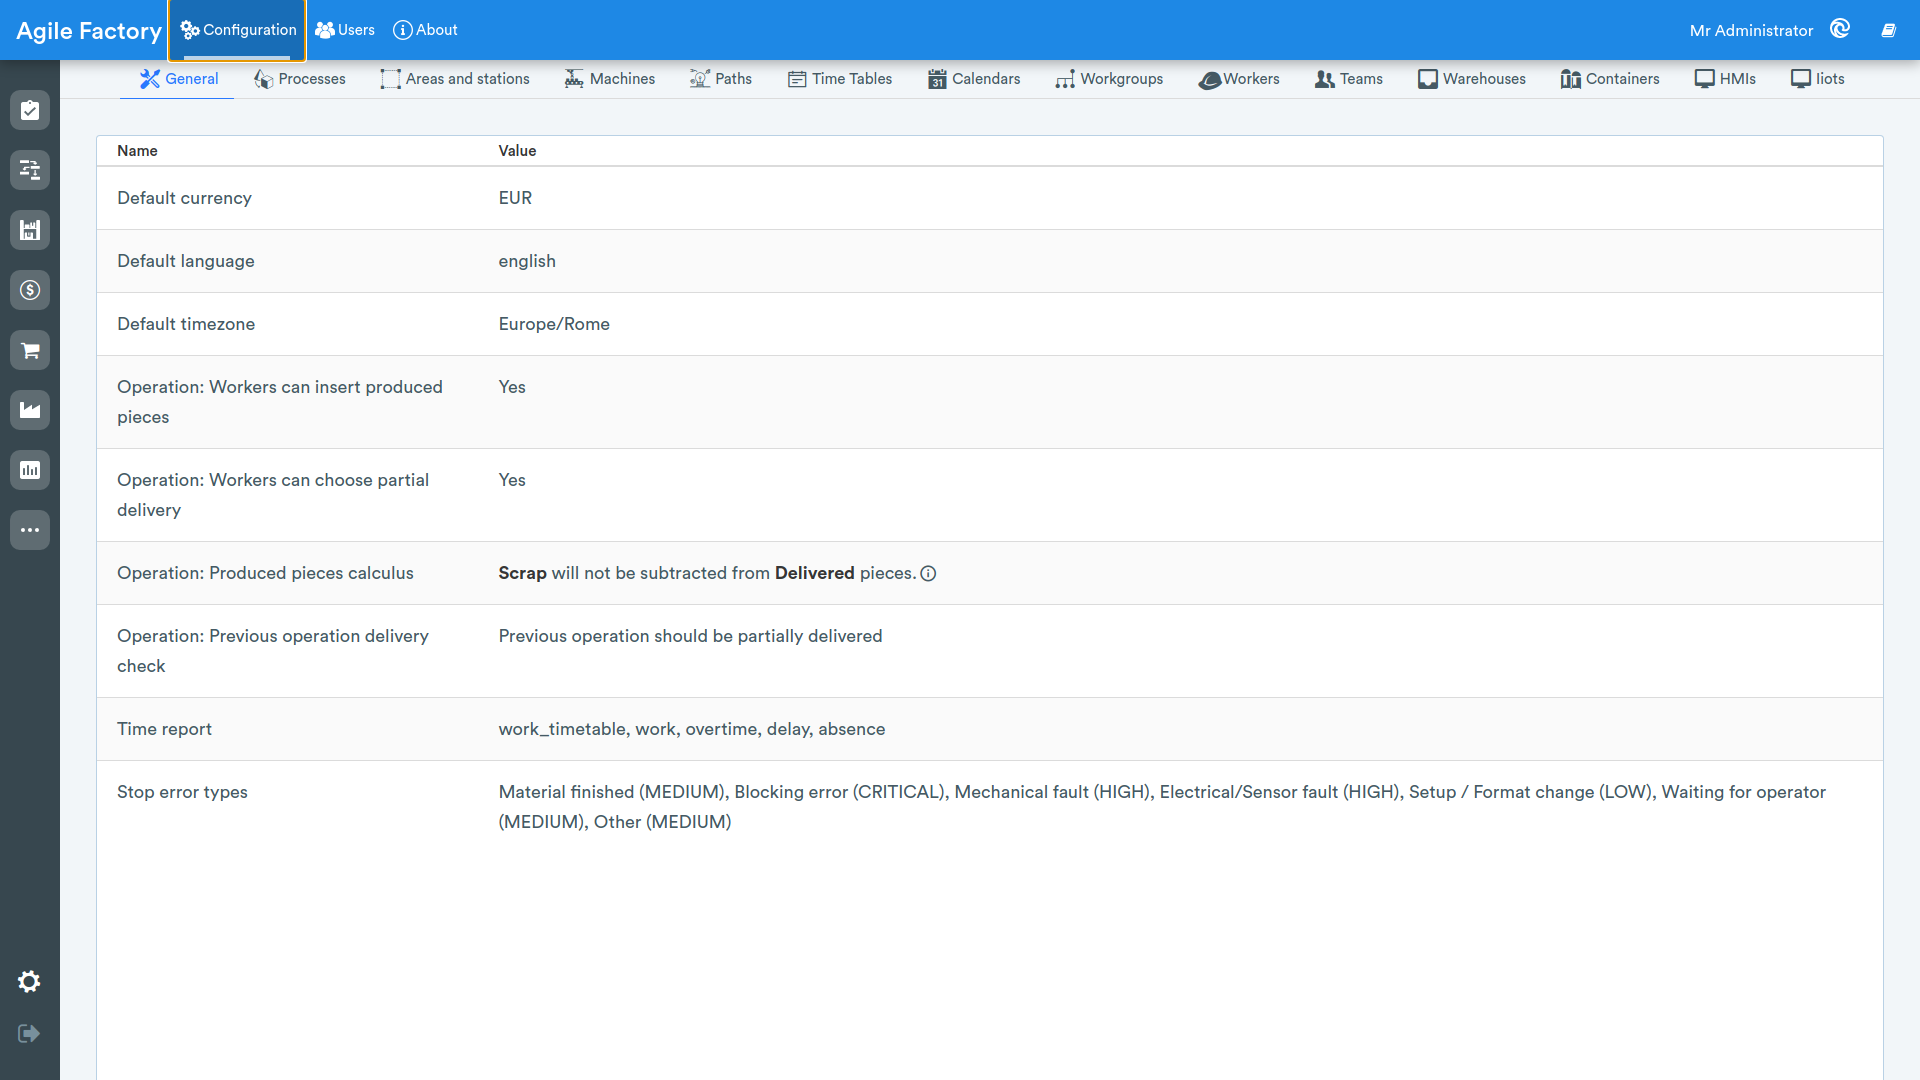Open the shopping cart sidebar icon

[x=30, y=350]
